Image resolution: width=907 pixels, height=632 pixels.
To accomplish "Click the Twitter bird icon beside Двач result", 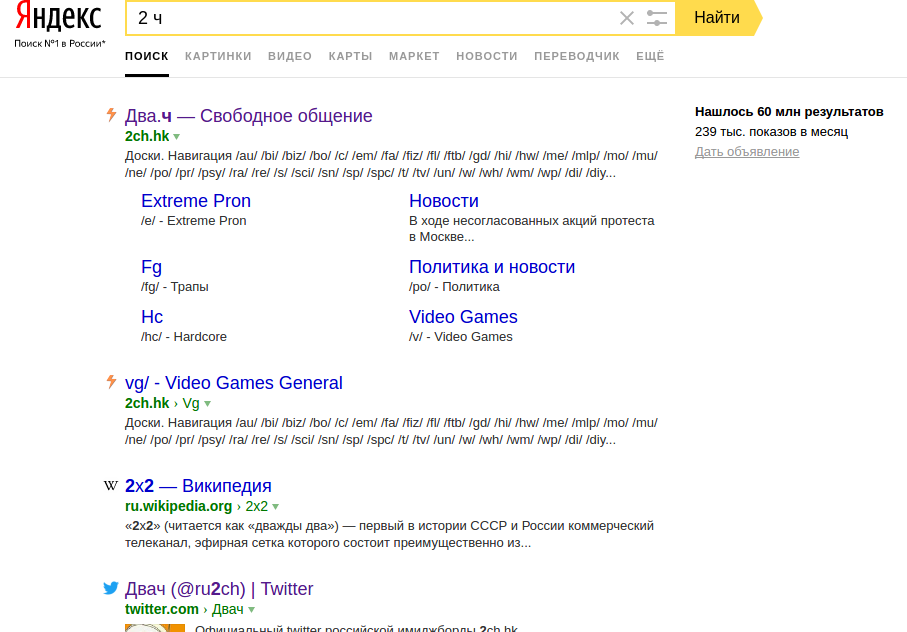I will point(110,588).
